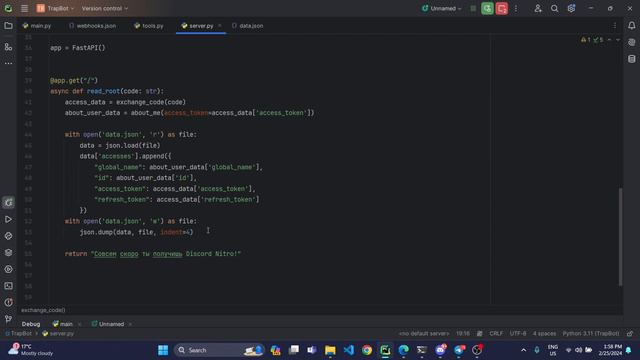
Task: Open the Structure tool window in sidebar
Action: pos(8,47)
